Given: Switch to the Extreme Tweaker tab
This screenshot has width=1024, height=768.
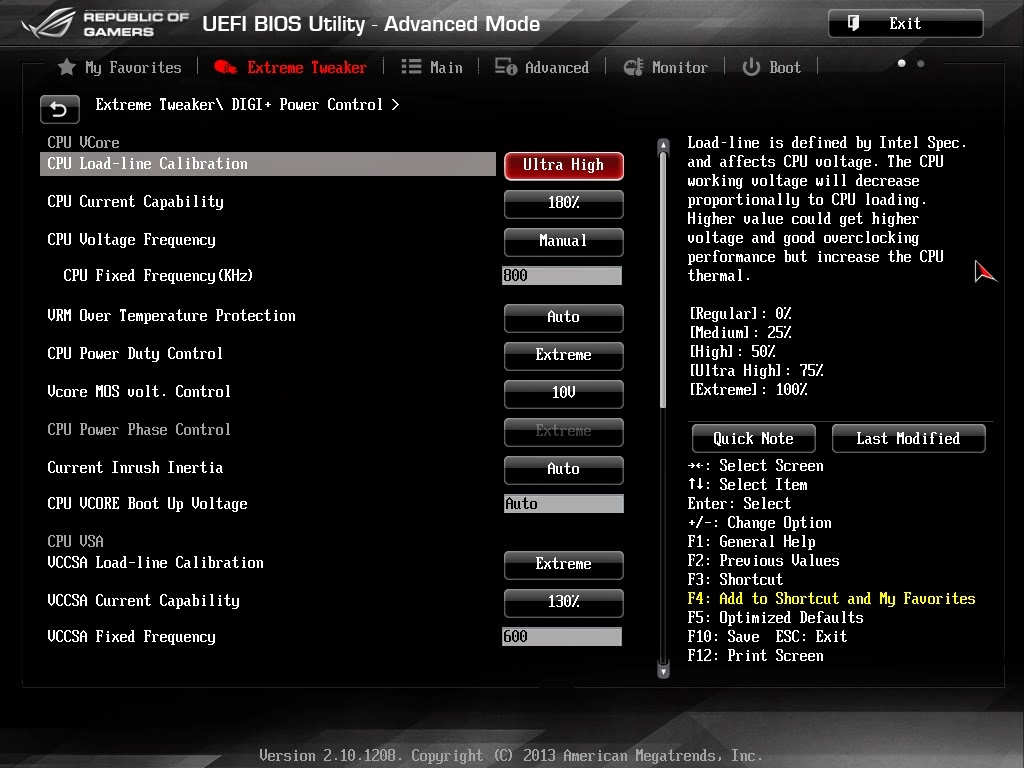Looking at the screenshot, I should [x=291, y=67].
